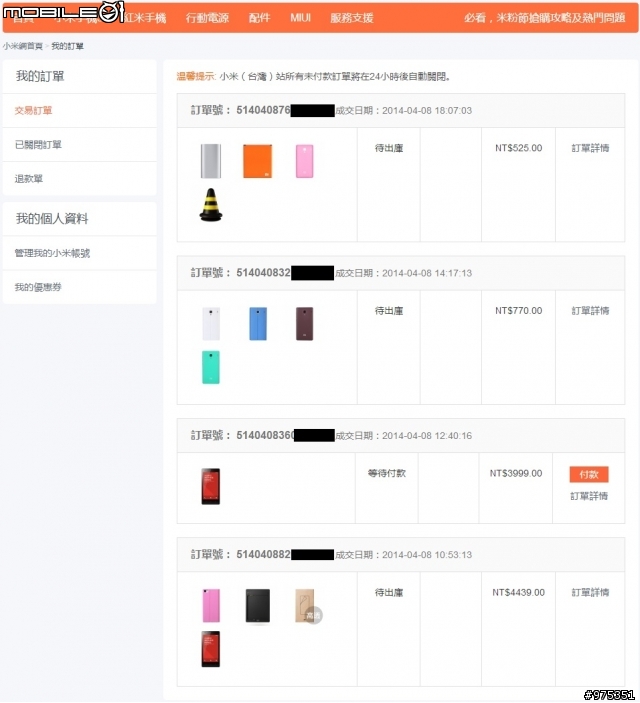Open the pink phone case in the NT$525.00 order
Image resolution: width=640 pixels, height=703 pixels.
coord(305,161)
